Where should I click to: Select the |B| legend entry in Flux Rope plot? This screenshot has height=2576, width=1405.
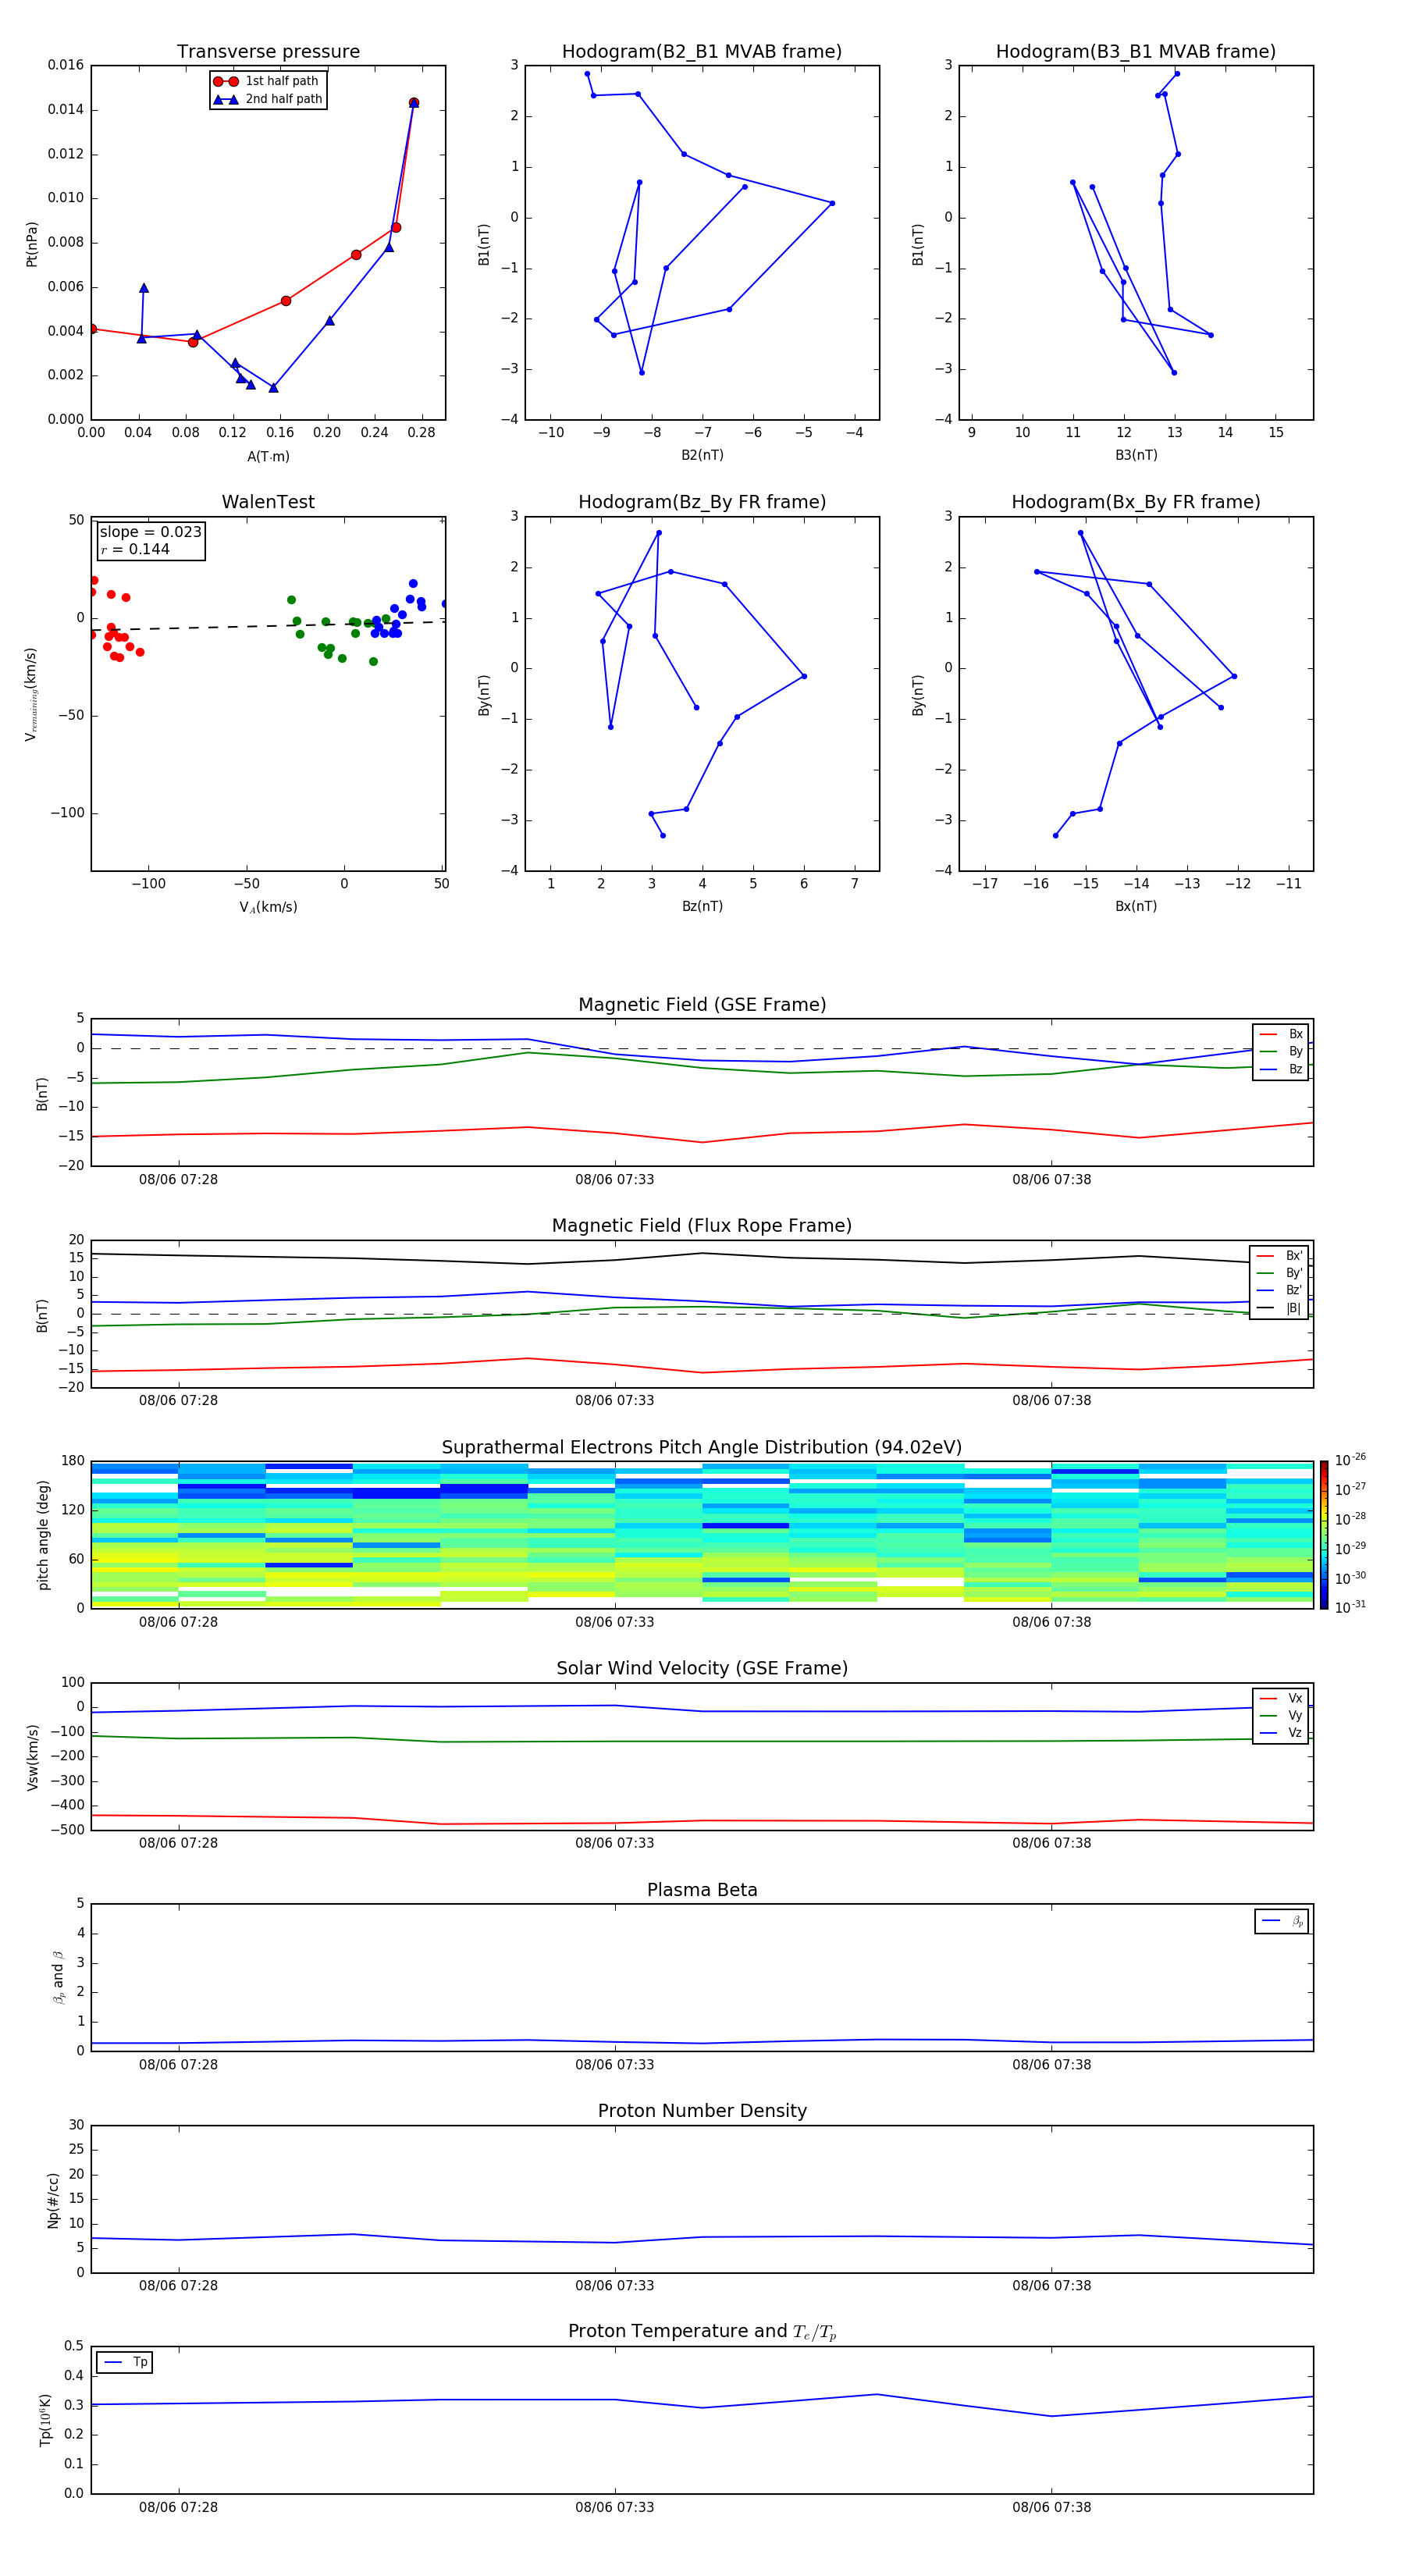1280,1308
